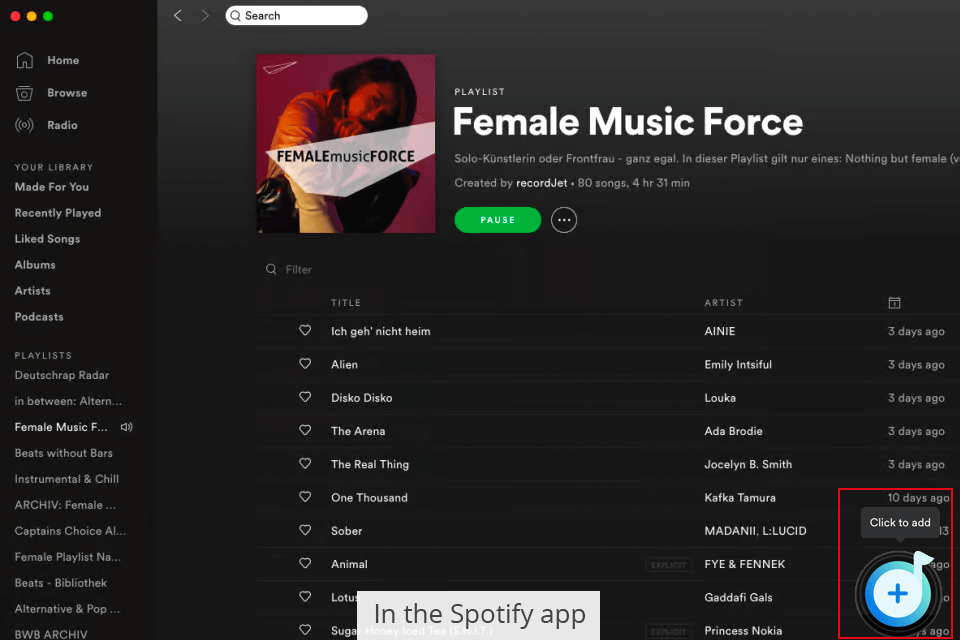Select the track Ich geh' nicht heim
The image size is (960, 640).
coord(381,331)
